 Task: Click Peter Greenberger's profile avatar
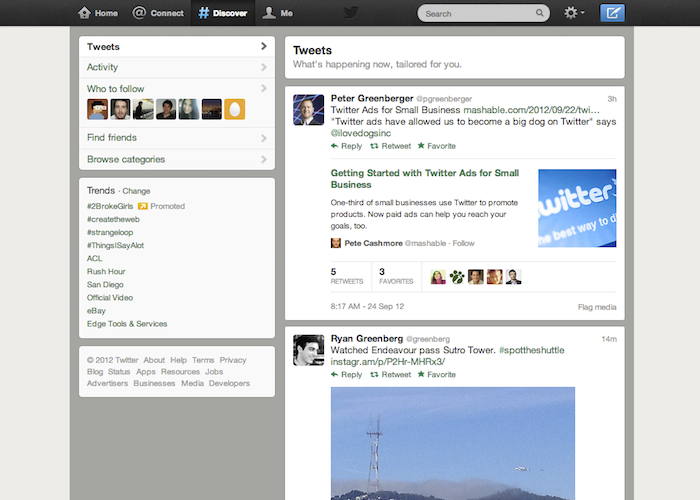(x=307, y=110)
